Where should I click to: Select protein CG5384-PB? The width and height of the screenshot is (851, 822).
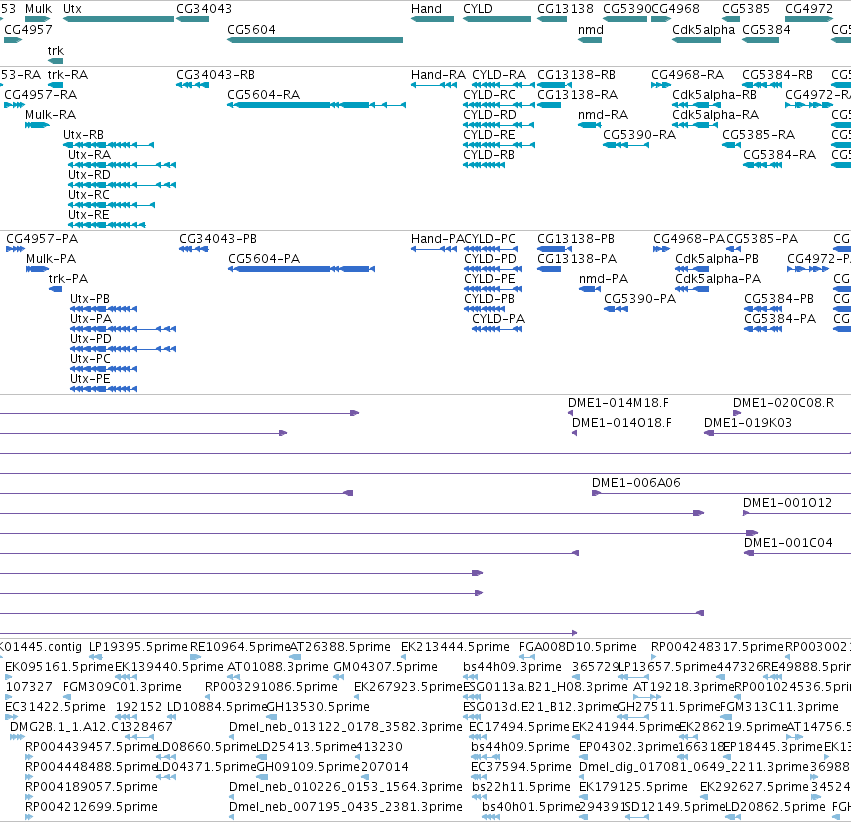pyautogui.click(x=763, y=309)
